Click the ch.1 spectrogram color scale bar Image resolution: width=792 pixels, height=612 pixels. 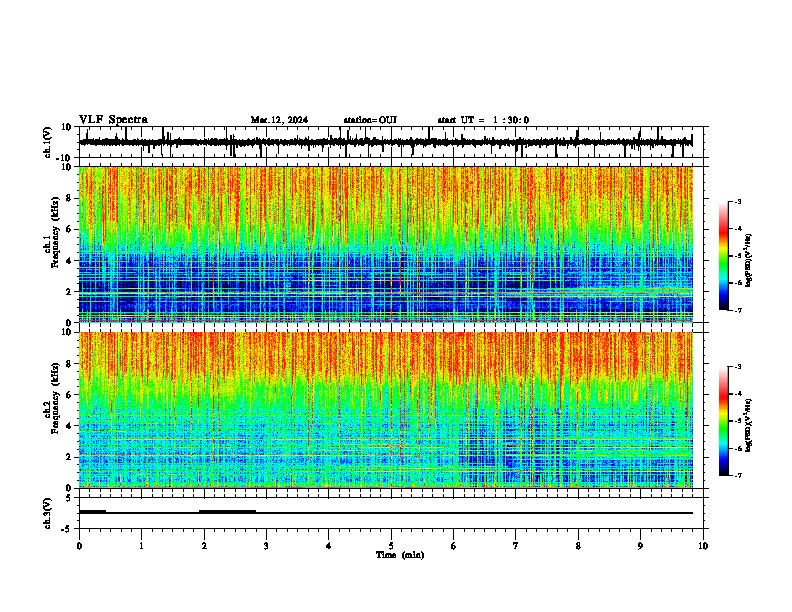[x=724, y=256]
